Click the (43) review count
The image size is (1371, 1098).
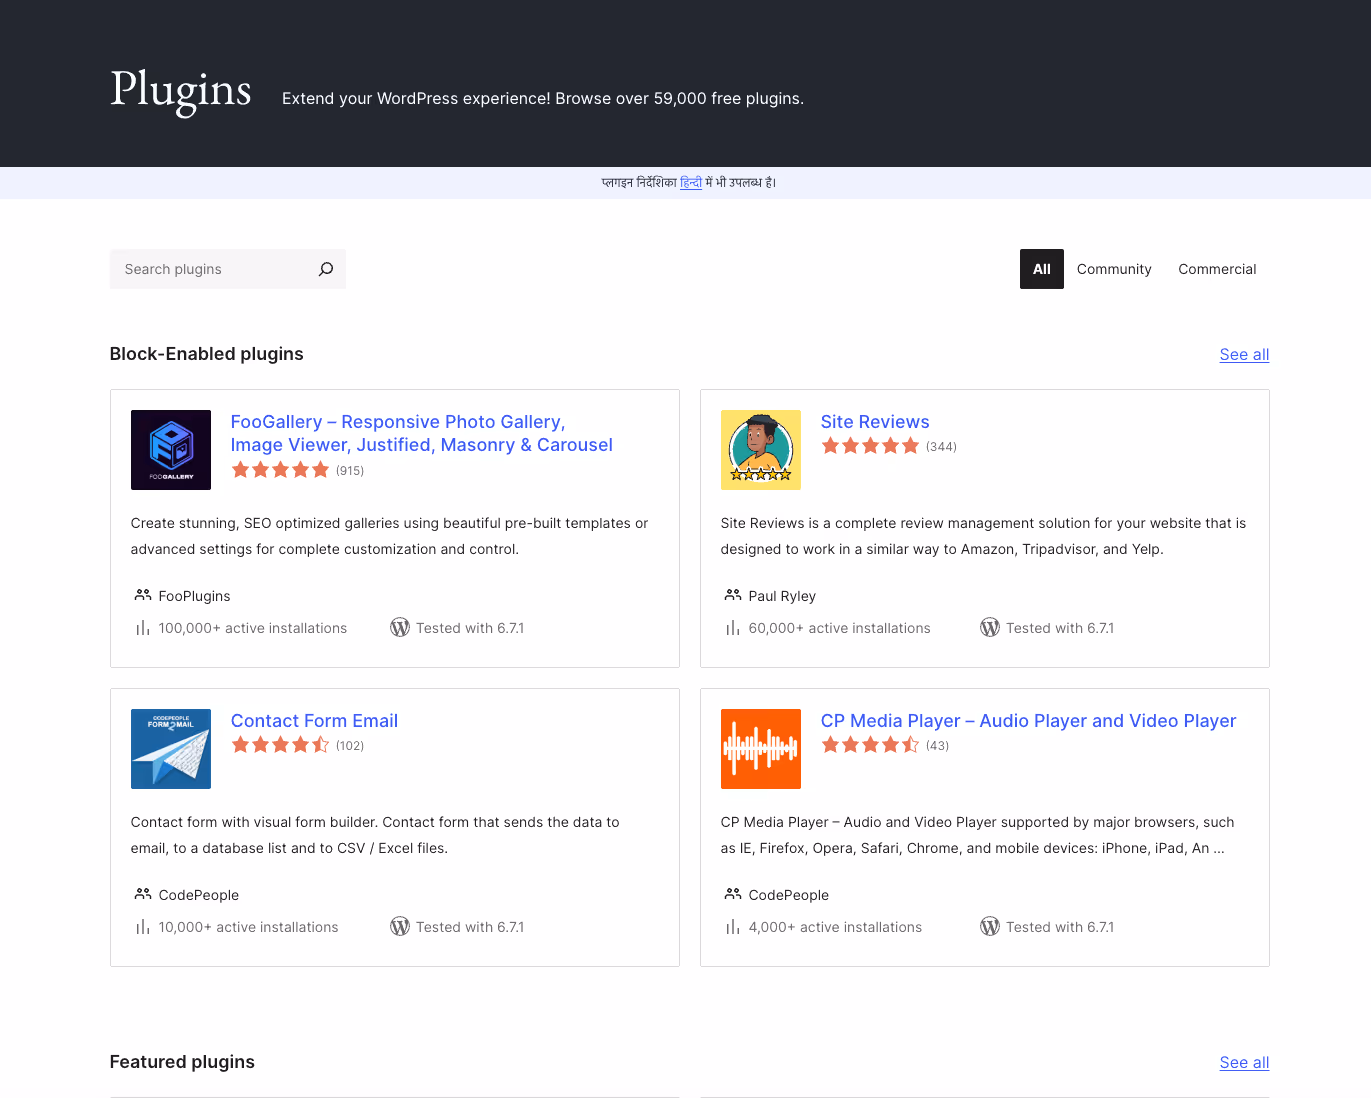pyautogui.click(x=937, y=746)
